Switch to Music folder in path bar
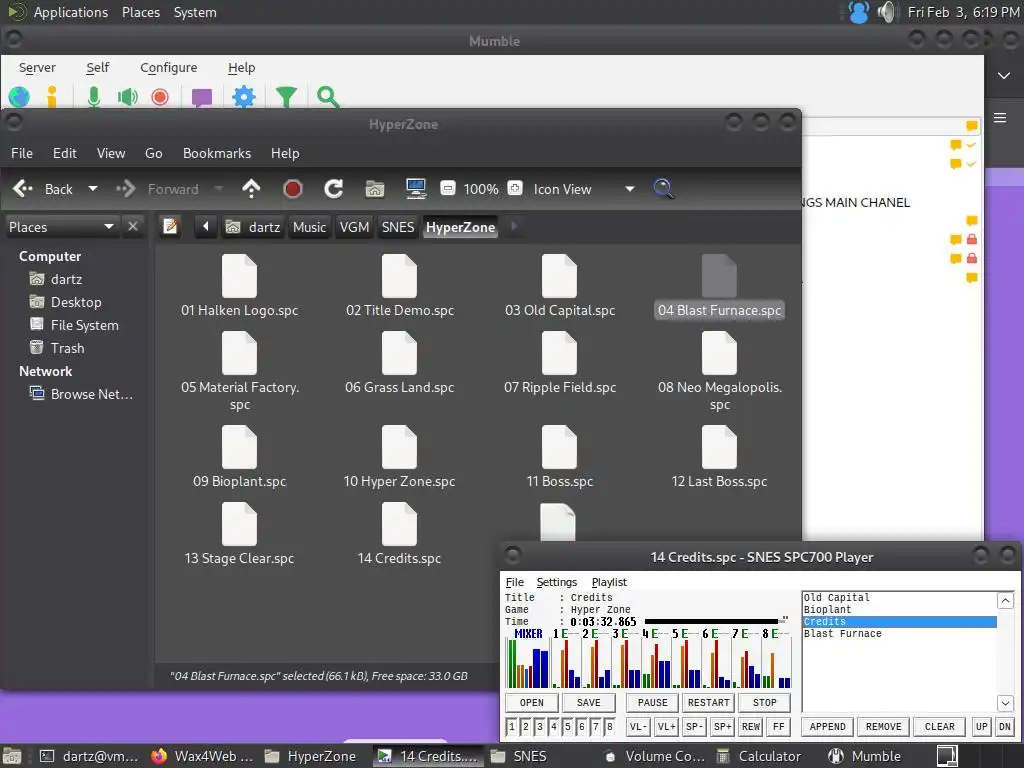This screenshot has height=768, width=1024. click(309, 227)
